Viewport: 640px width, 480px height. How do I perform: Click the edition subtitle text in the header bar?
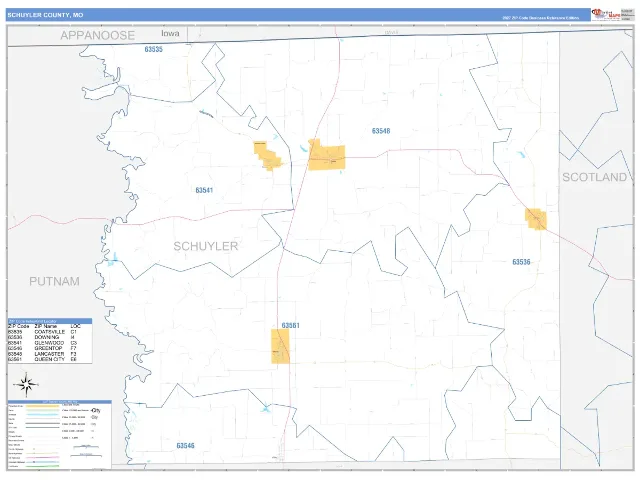click(540, 18)
